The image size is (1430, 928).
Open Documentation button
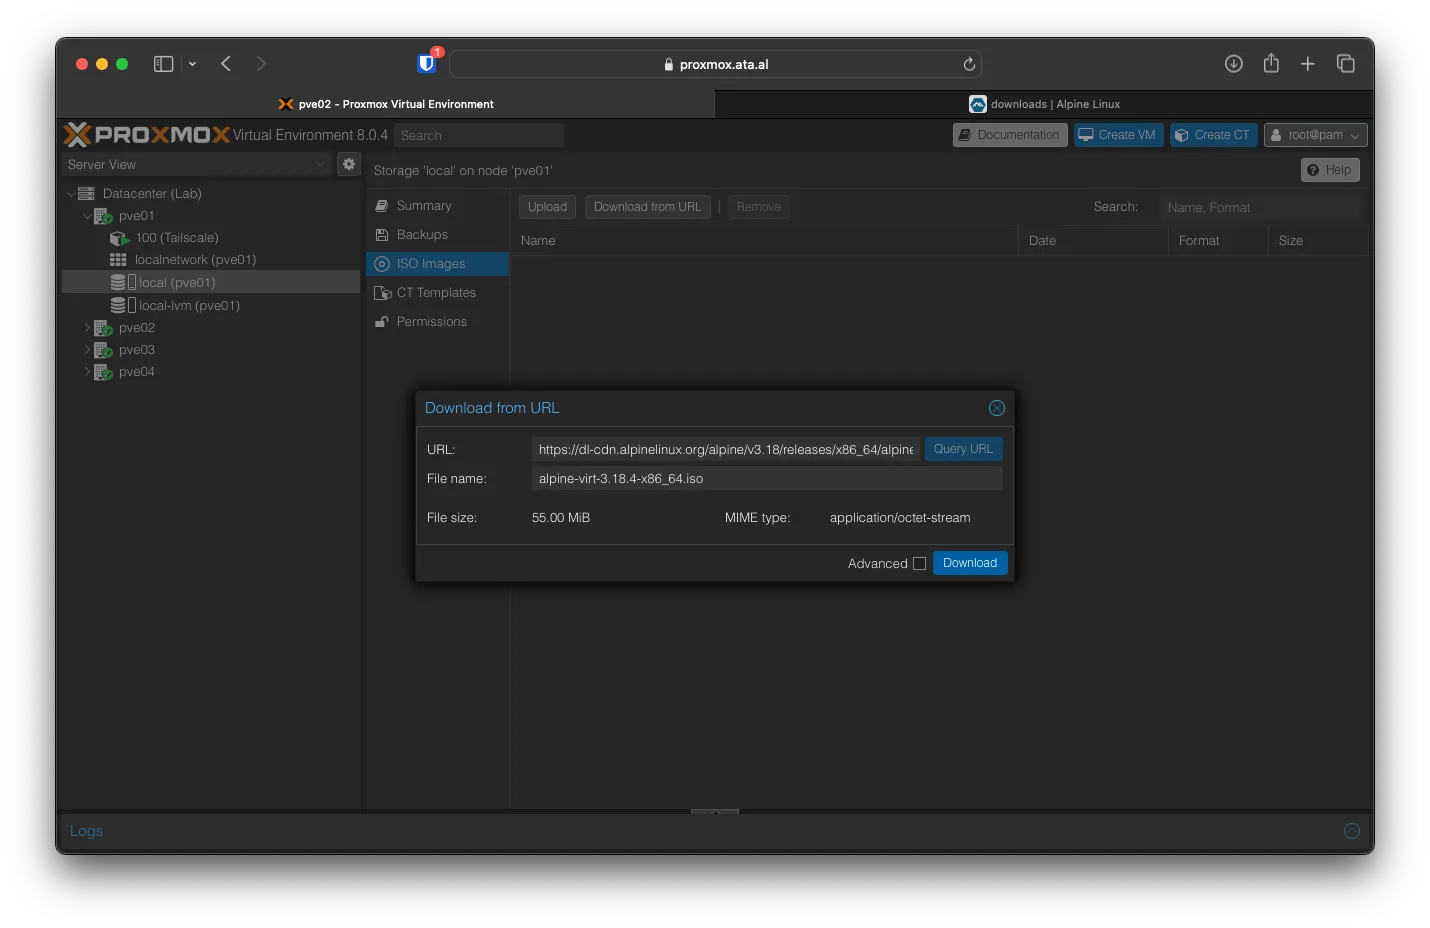click(x=1010, y=135)
